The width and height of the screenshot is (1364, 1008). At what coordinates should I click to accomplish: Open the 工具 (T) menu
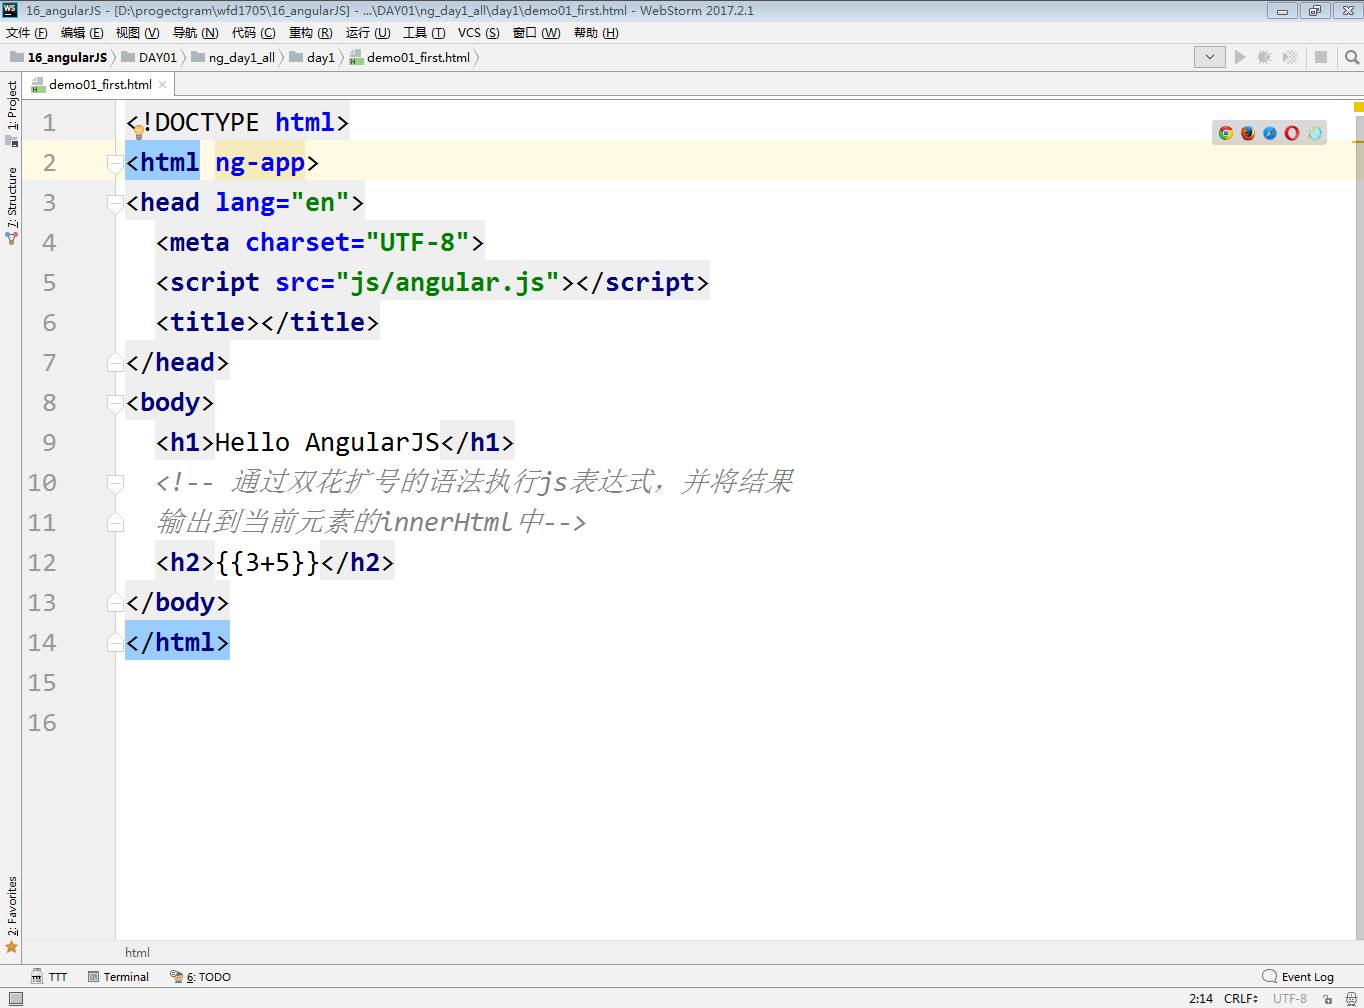(424, 33)
